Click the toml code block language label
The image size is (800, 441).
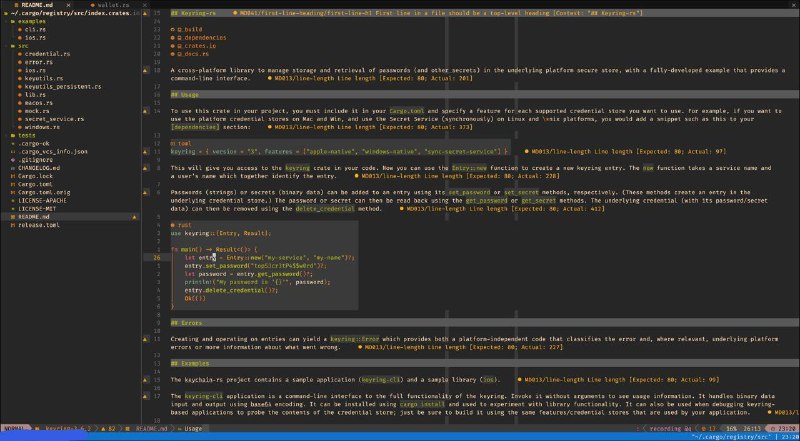[181, 143]
